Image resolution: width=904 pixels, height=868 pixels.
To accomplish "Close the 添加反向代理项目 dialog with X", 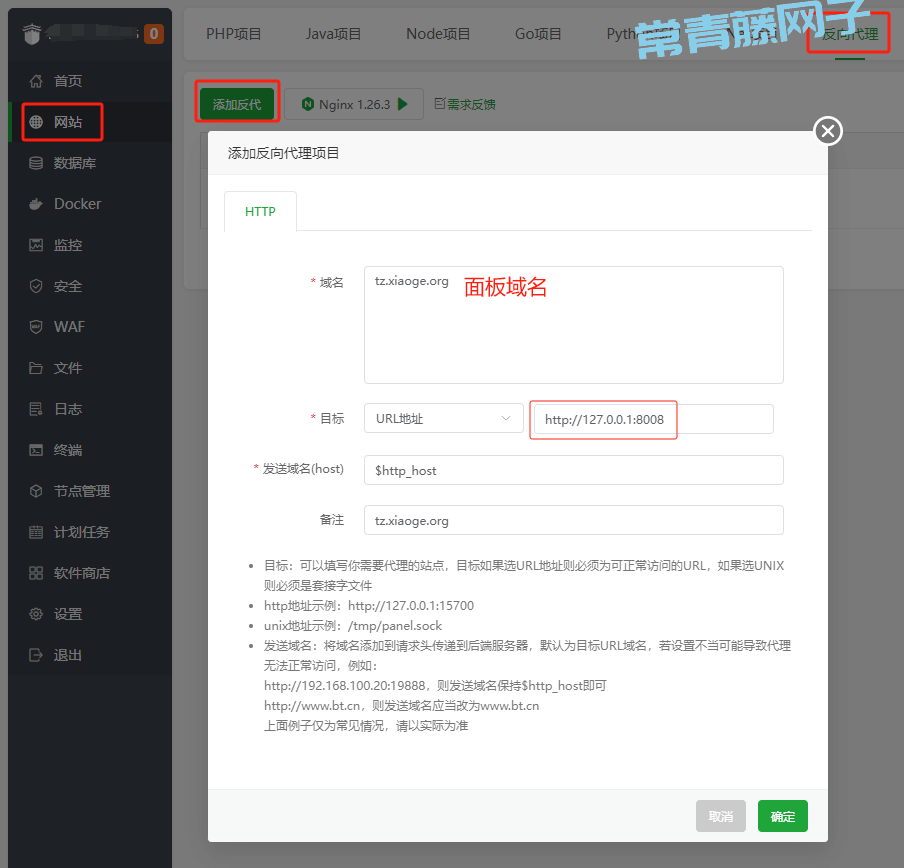I will tap(828, 131).
